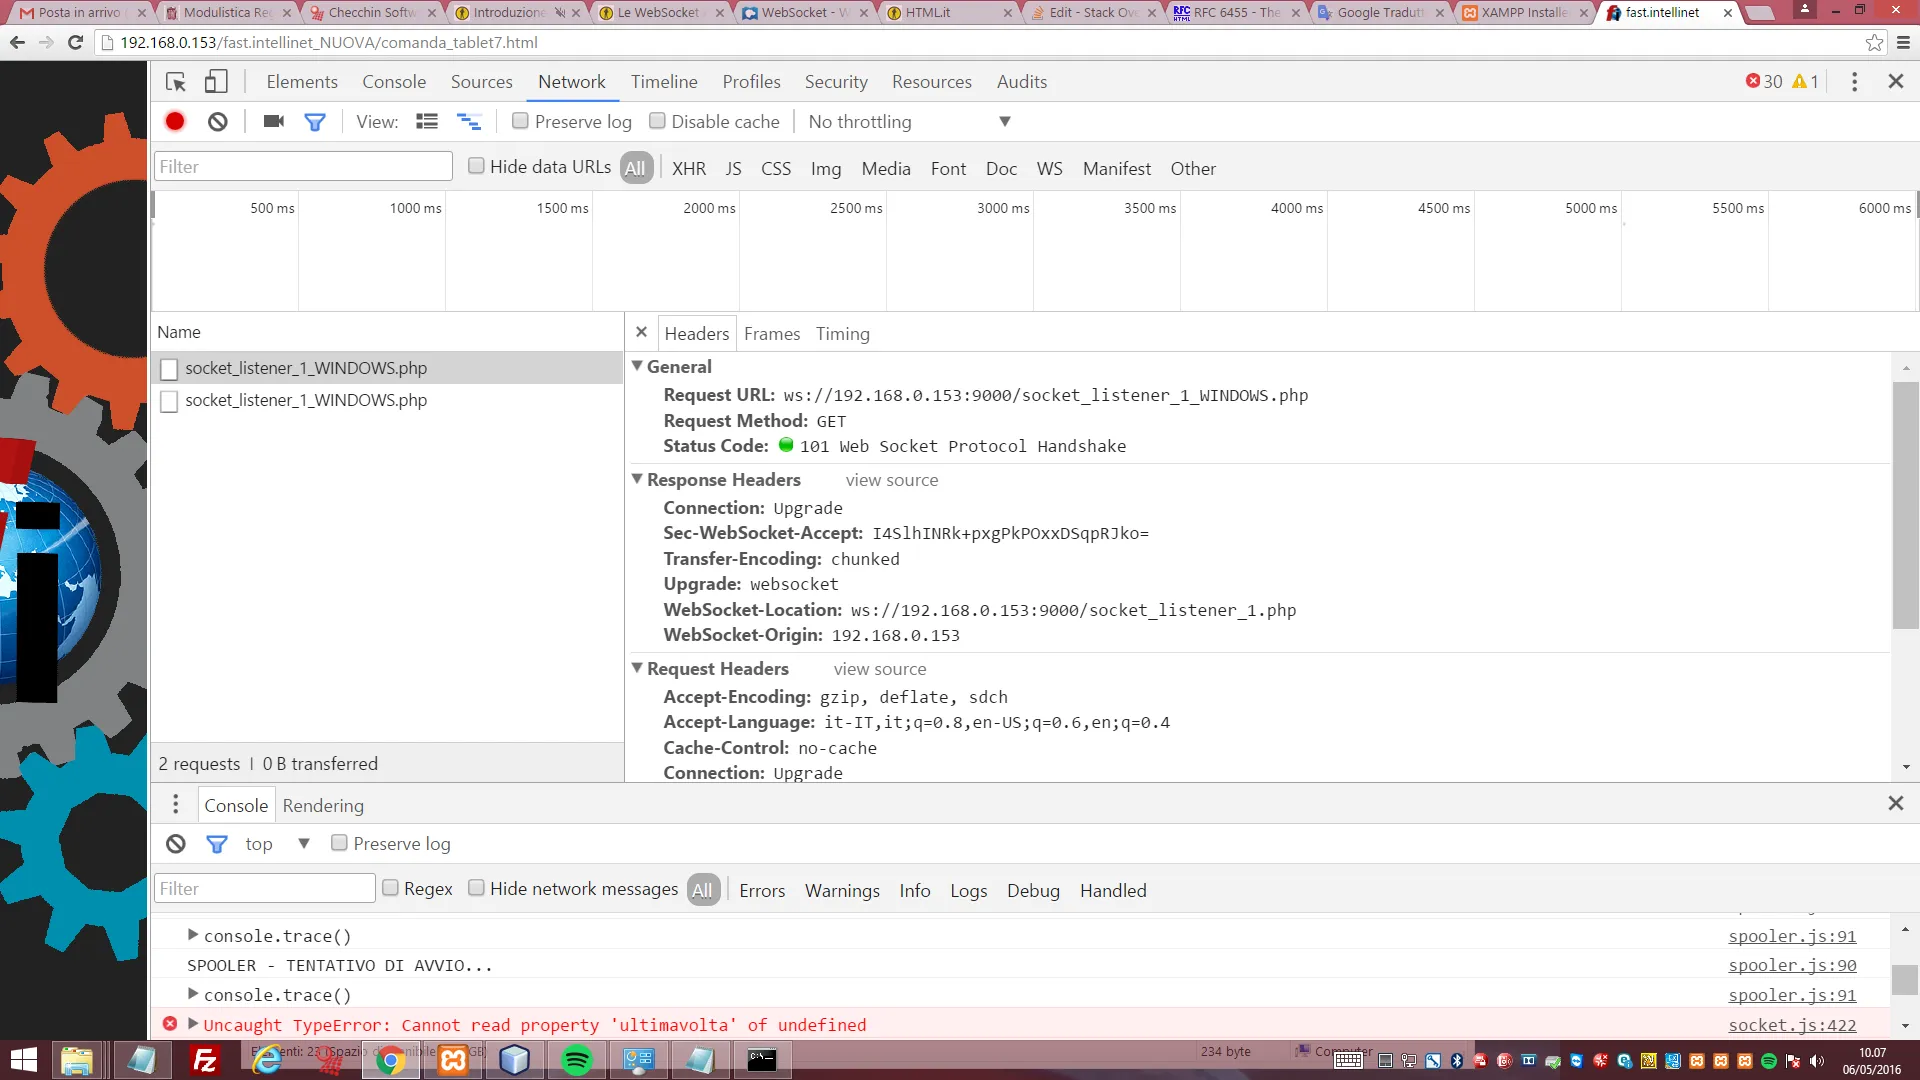Open DevTools three-dot customize menu
Viewport: 1920px width, 1080px height.
pos(1854,82)
